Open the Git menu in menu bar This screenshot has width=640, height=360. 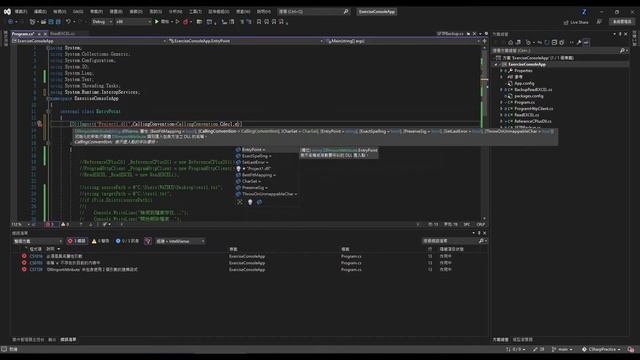point(78,11)
